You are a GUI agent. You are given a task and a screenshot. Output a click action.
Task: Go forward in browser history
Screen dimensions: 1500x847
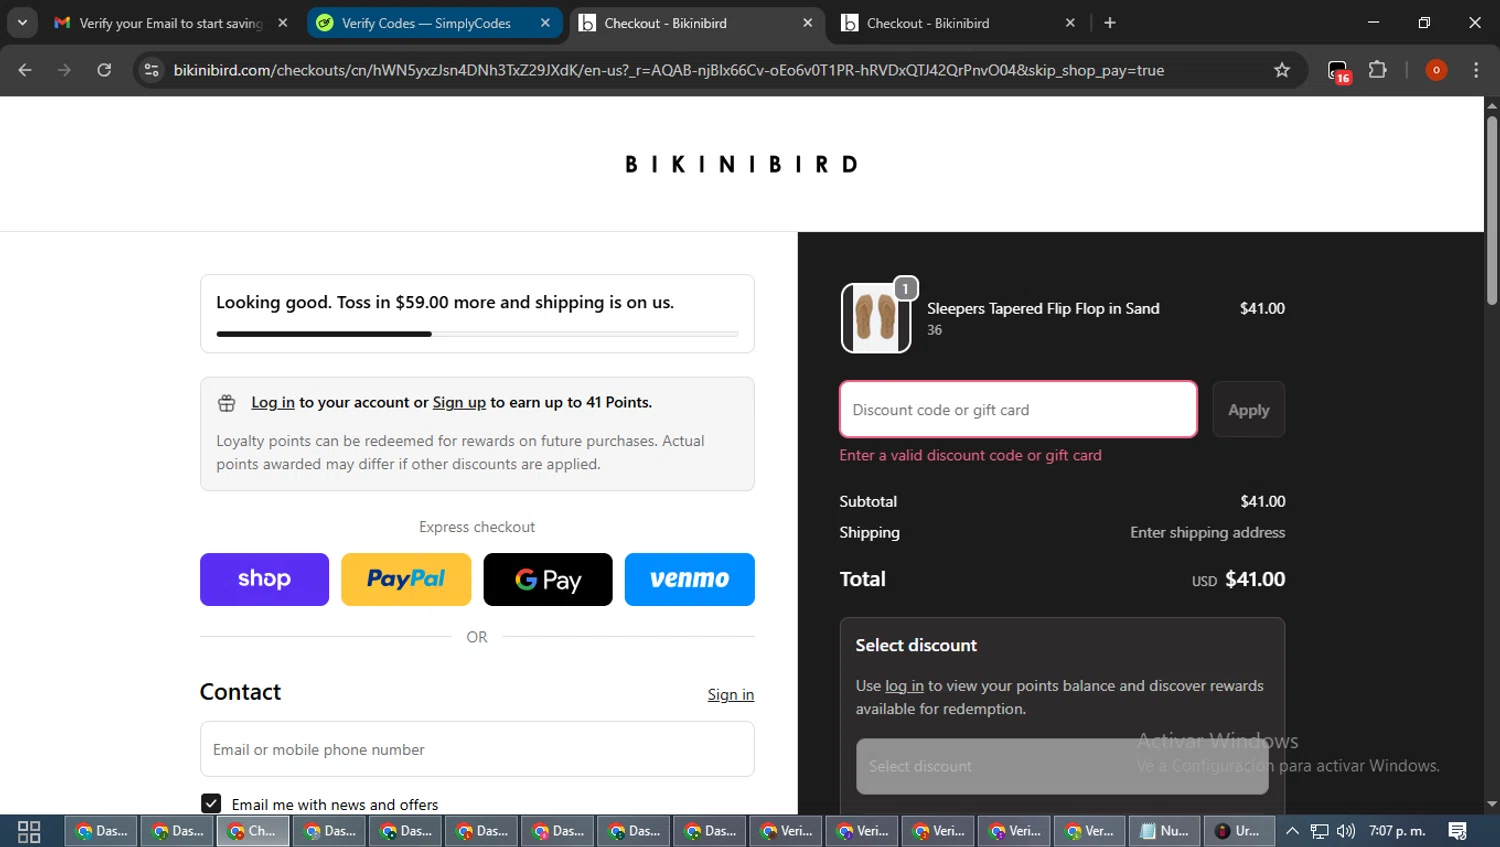pos(64,70)
